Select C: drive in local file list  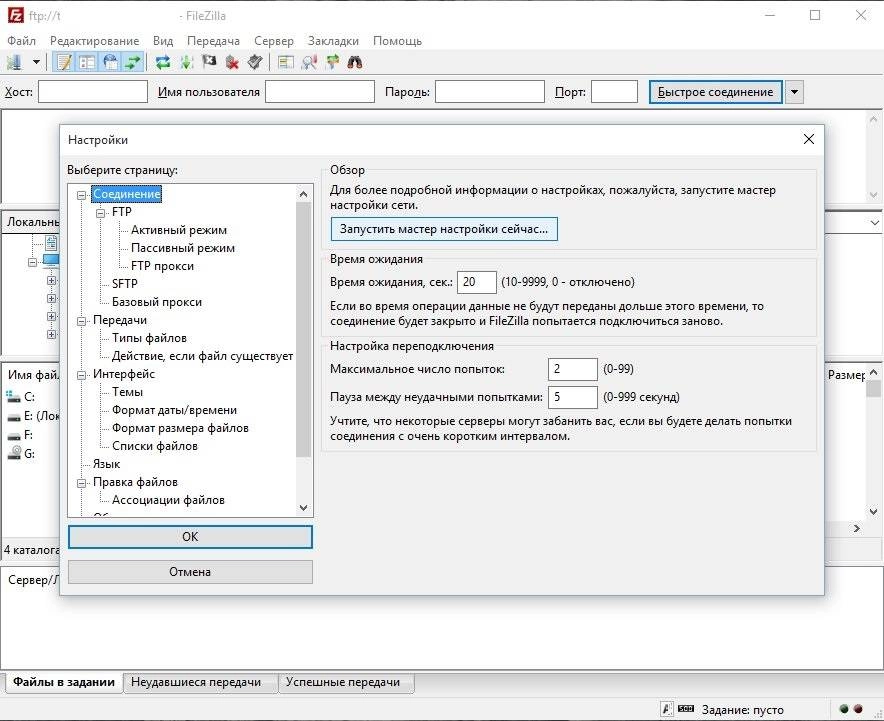click(21, 397)
